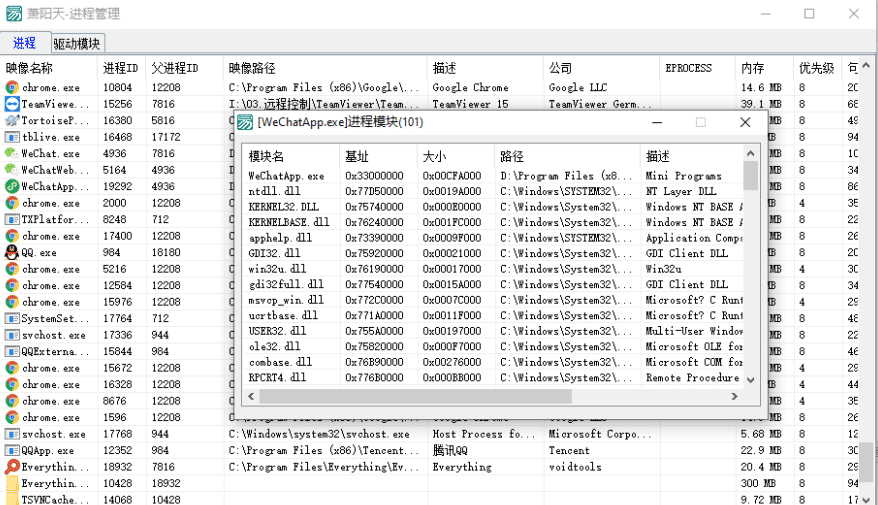Viewport: 878px width, 505px height.
Task: Click module list scroll right arrow
Action: pos(735,396)
